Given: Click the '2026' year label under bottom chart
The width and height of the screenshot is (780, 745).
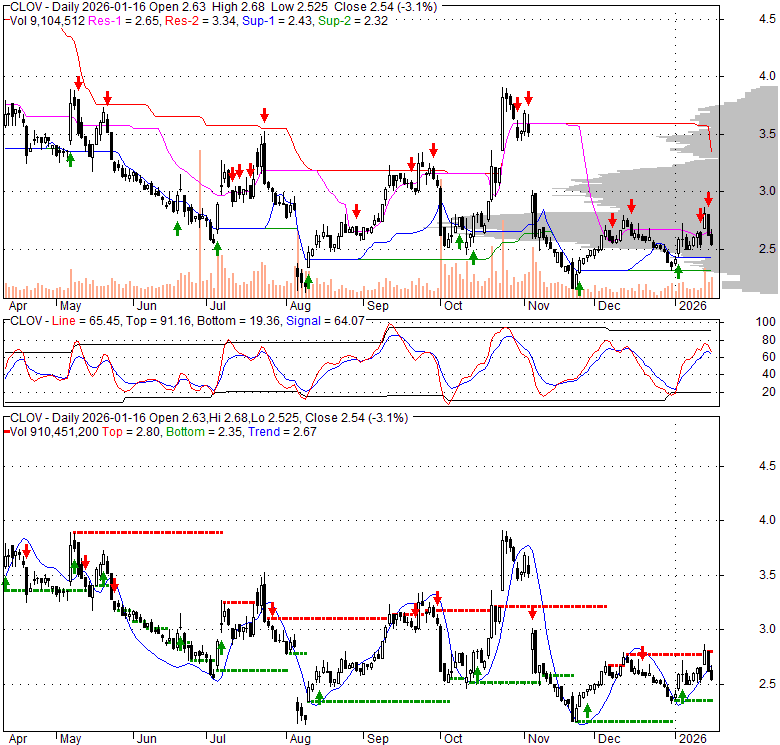Looking at the screenshot, I should 692,739.
